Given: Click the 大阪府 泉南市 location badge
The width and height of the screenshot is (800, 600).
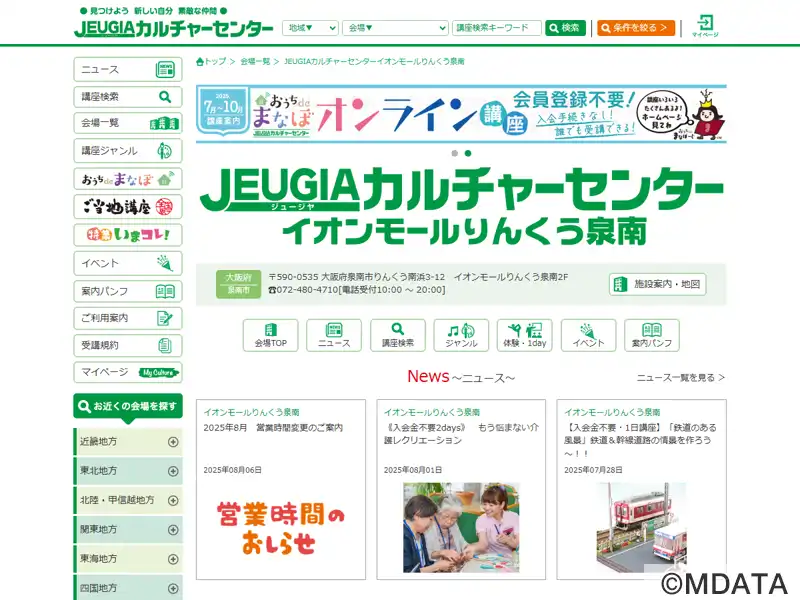Looking at the screenshot, I should (x=238, y=284).
